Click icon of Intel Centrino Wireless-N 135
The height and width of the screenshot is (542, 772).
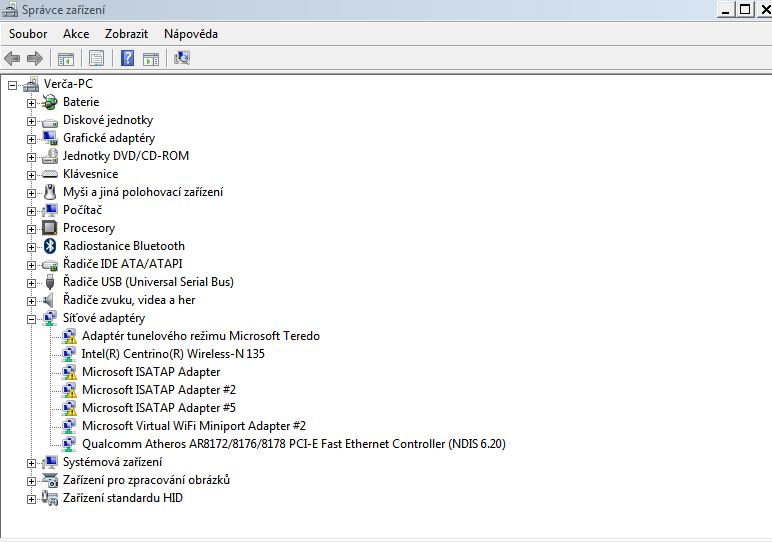69,354
